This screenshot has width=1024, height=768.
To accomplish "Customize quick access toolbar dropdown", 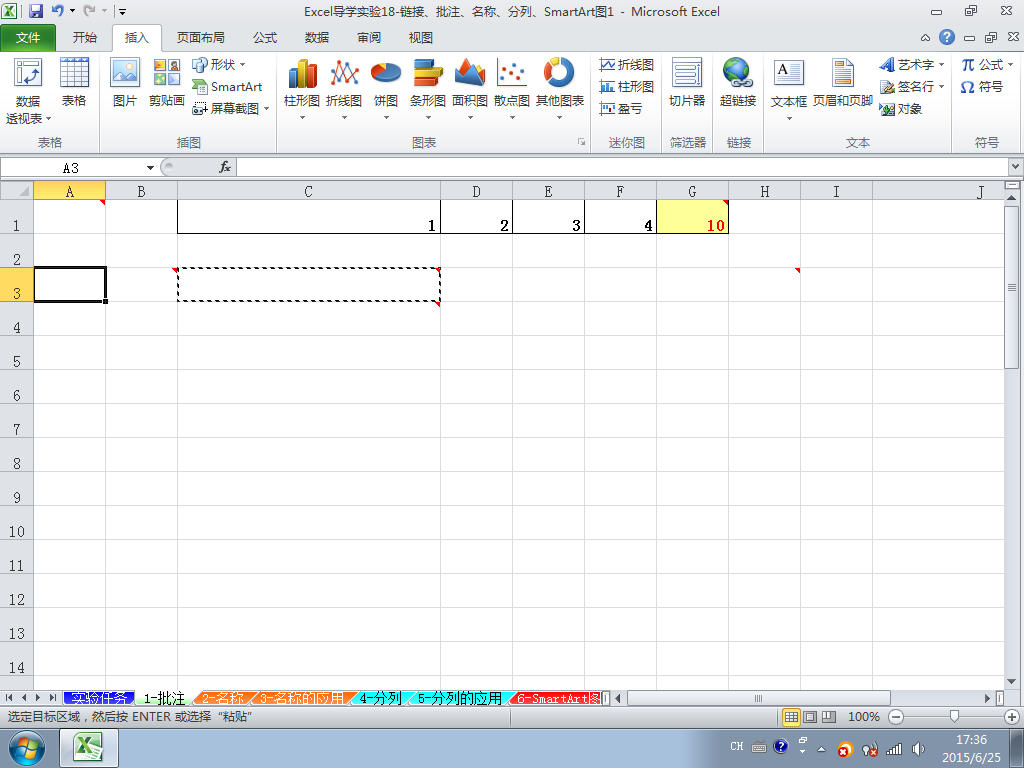I will point(122,12).
